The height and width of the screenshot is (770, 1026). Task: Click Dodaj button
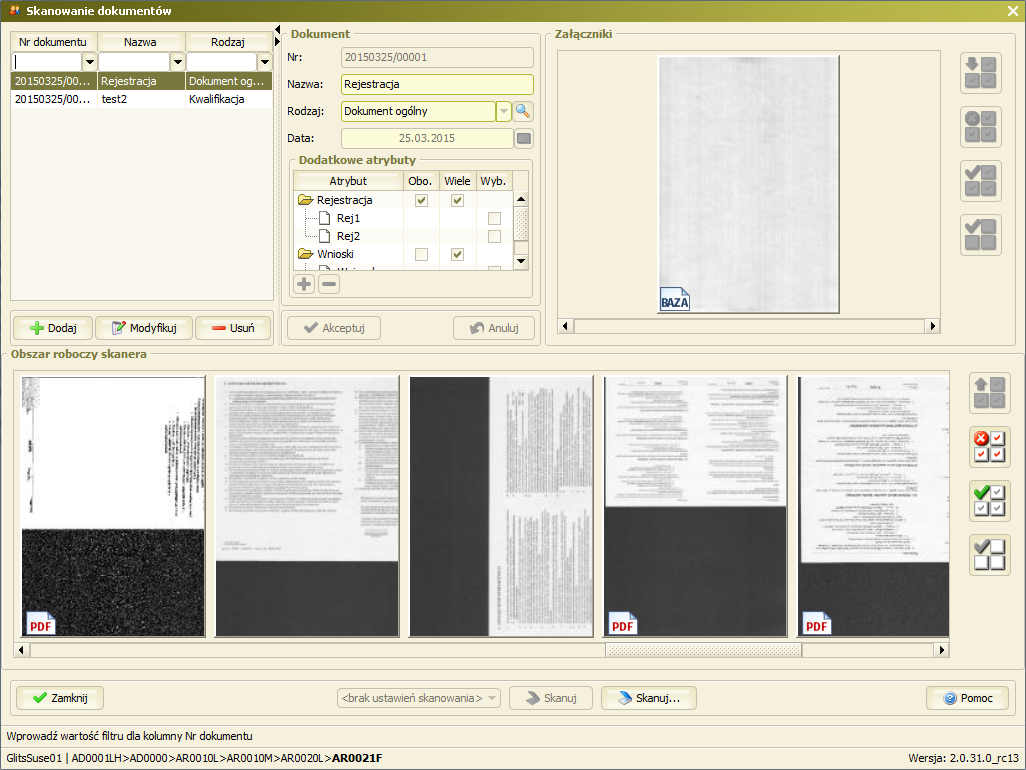click(x=54, y=328)
